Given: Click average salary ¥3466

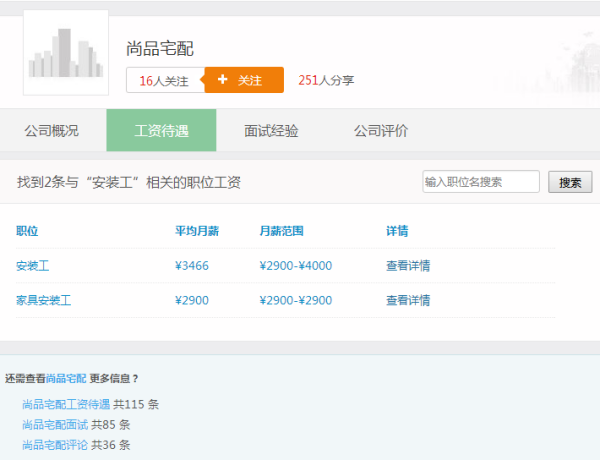Looking at the screenshot, I should pyautogui.click(x=192, y=266).
